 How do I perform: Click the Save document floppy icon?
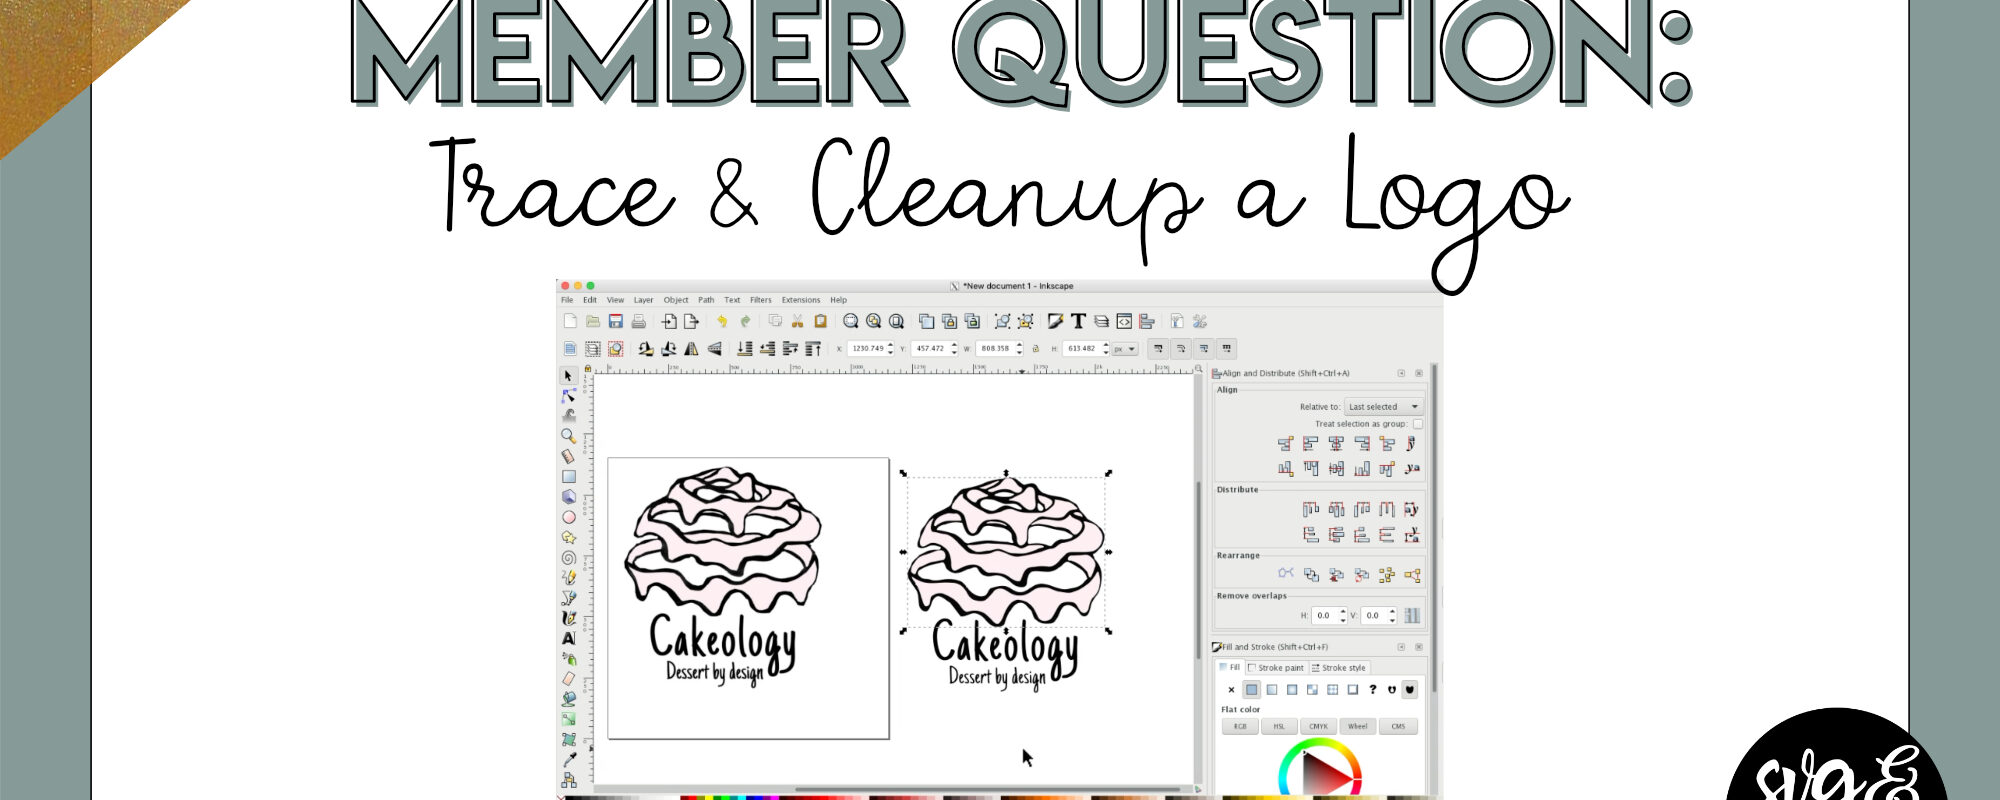tap(616, 321)
